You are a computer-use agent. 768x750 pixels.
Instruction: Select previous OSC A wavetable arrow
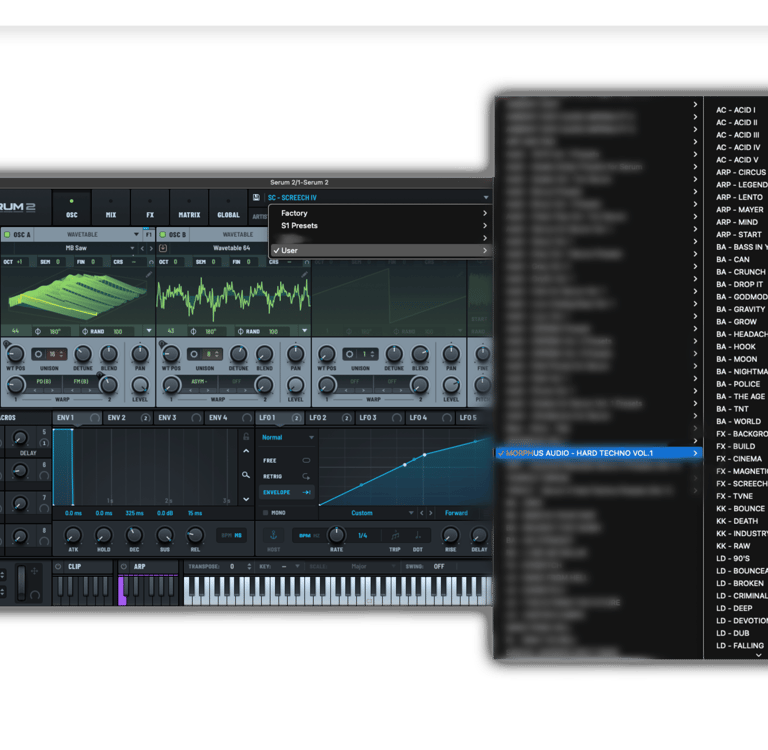click(x=143, y=248)
